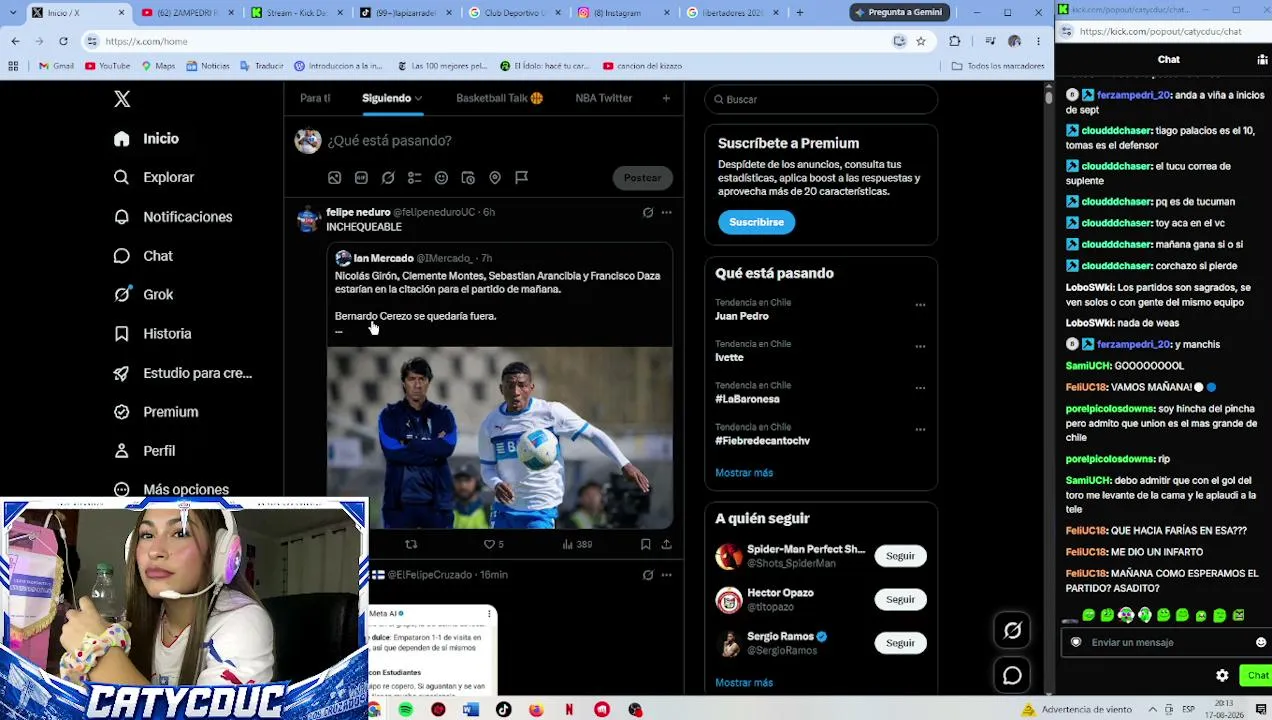Click the Suscribirse Premium button
1272x720 pixels.
[x=756, y=222]
